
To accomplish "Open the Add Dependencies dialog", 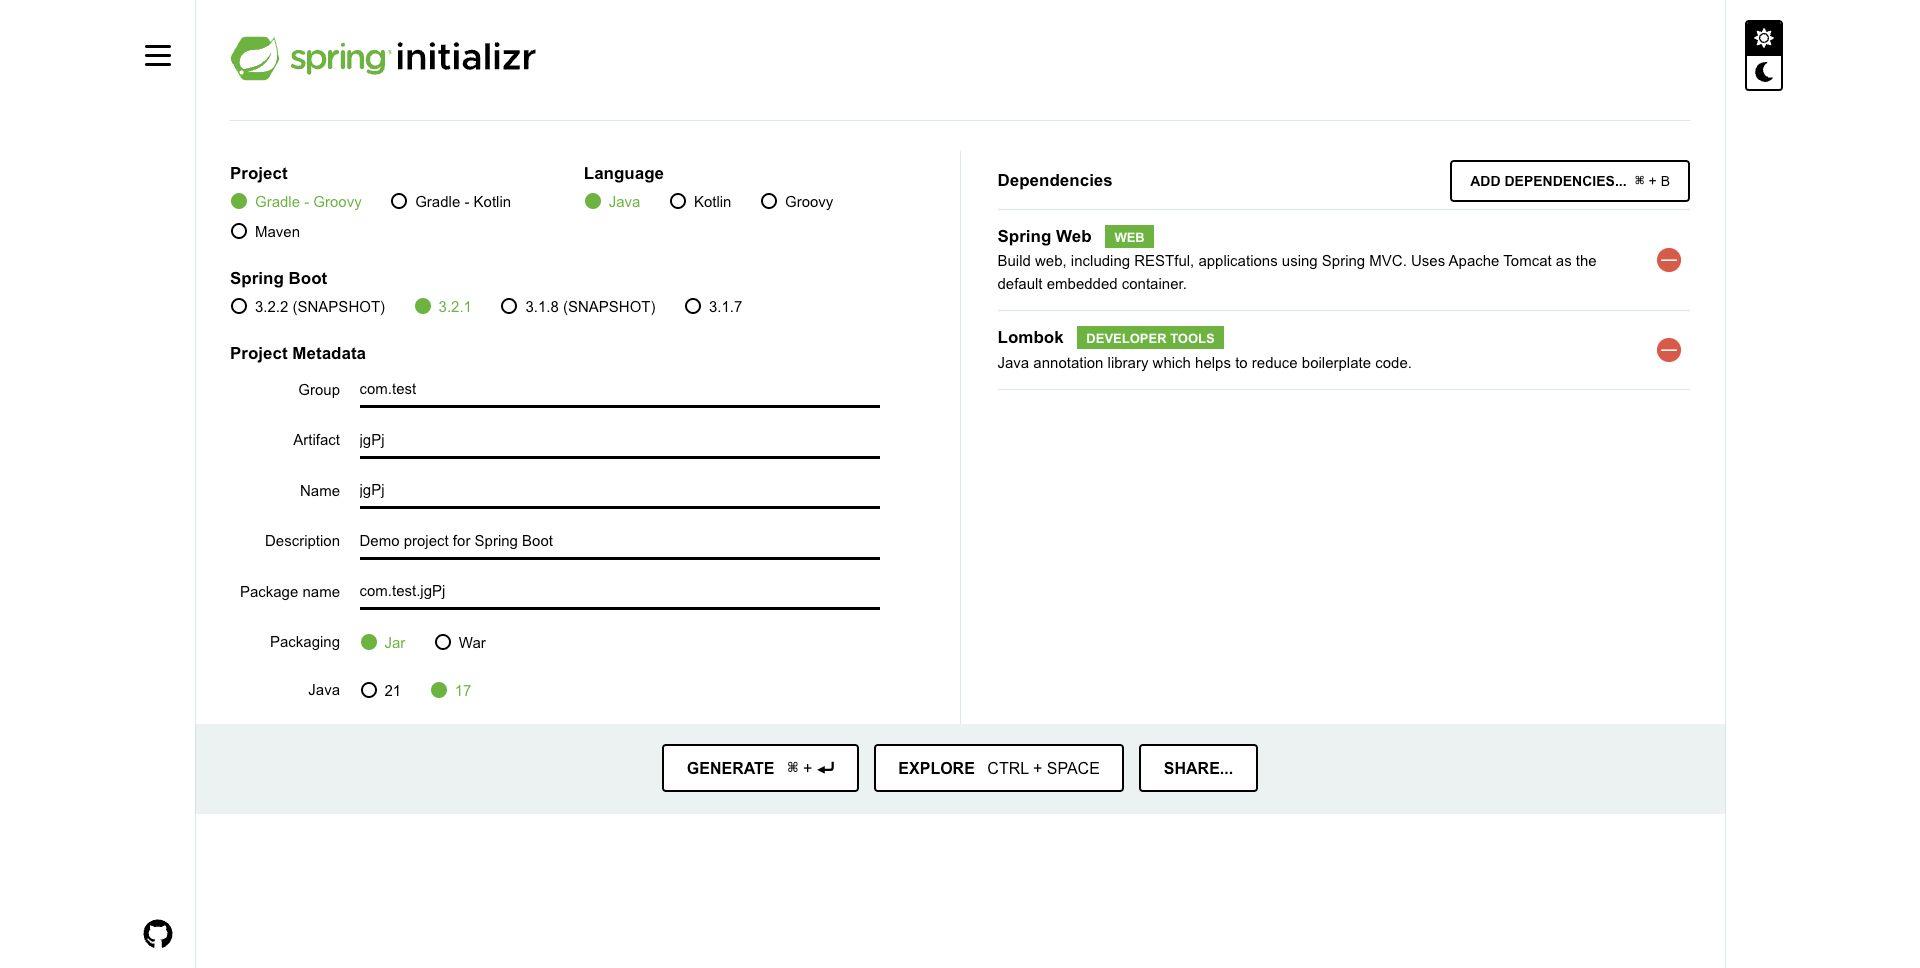I will (x=1570, y=181).
